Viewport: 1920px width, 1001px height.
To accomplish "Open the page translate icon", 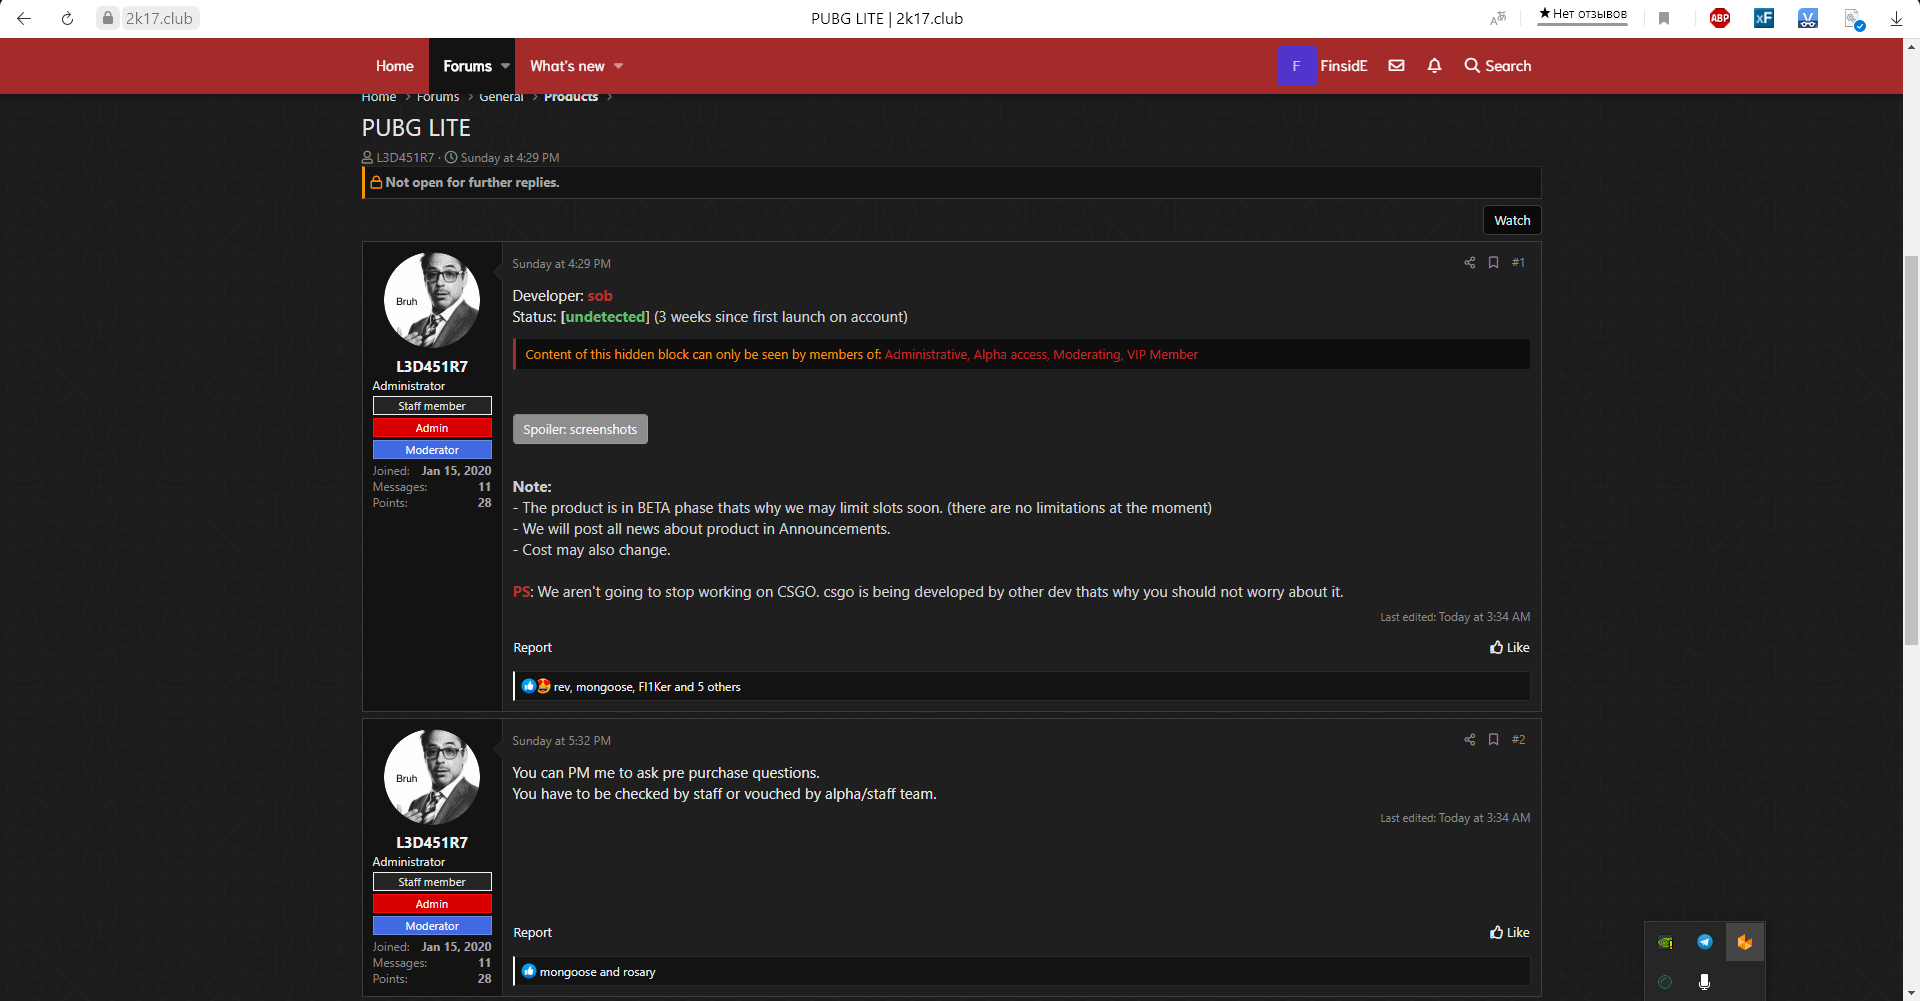I will [x=1498, y=18].
